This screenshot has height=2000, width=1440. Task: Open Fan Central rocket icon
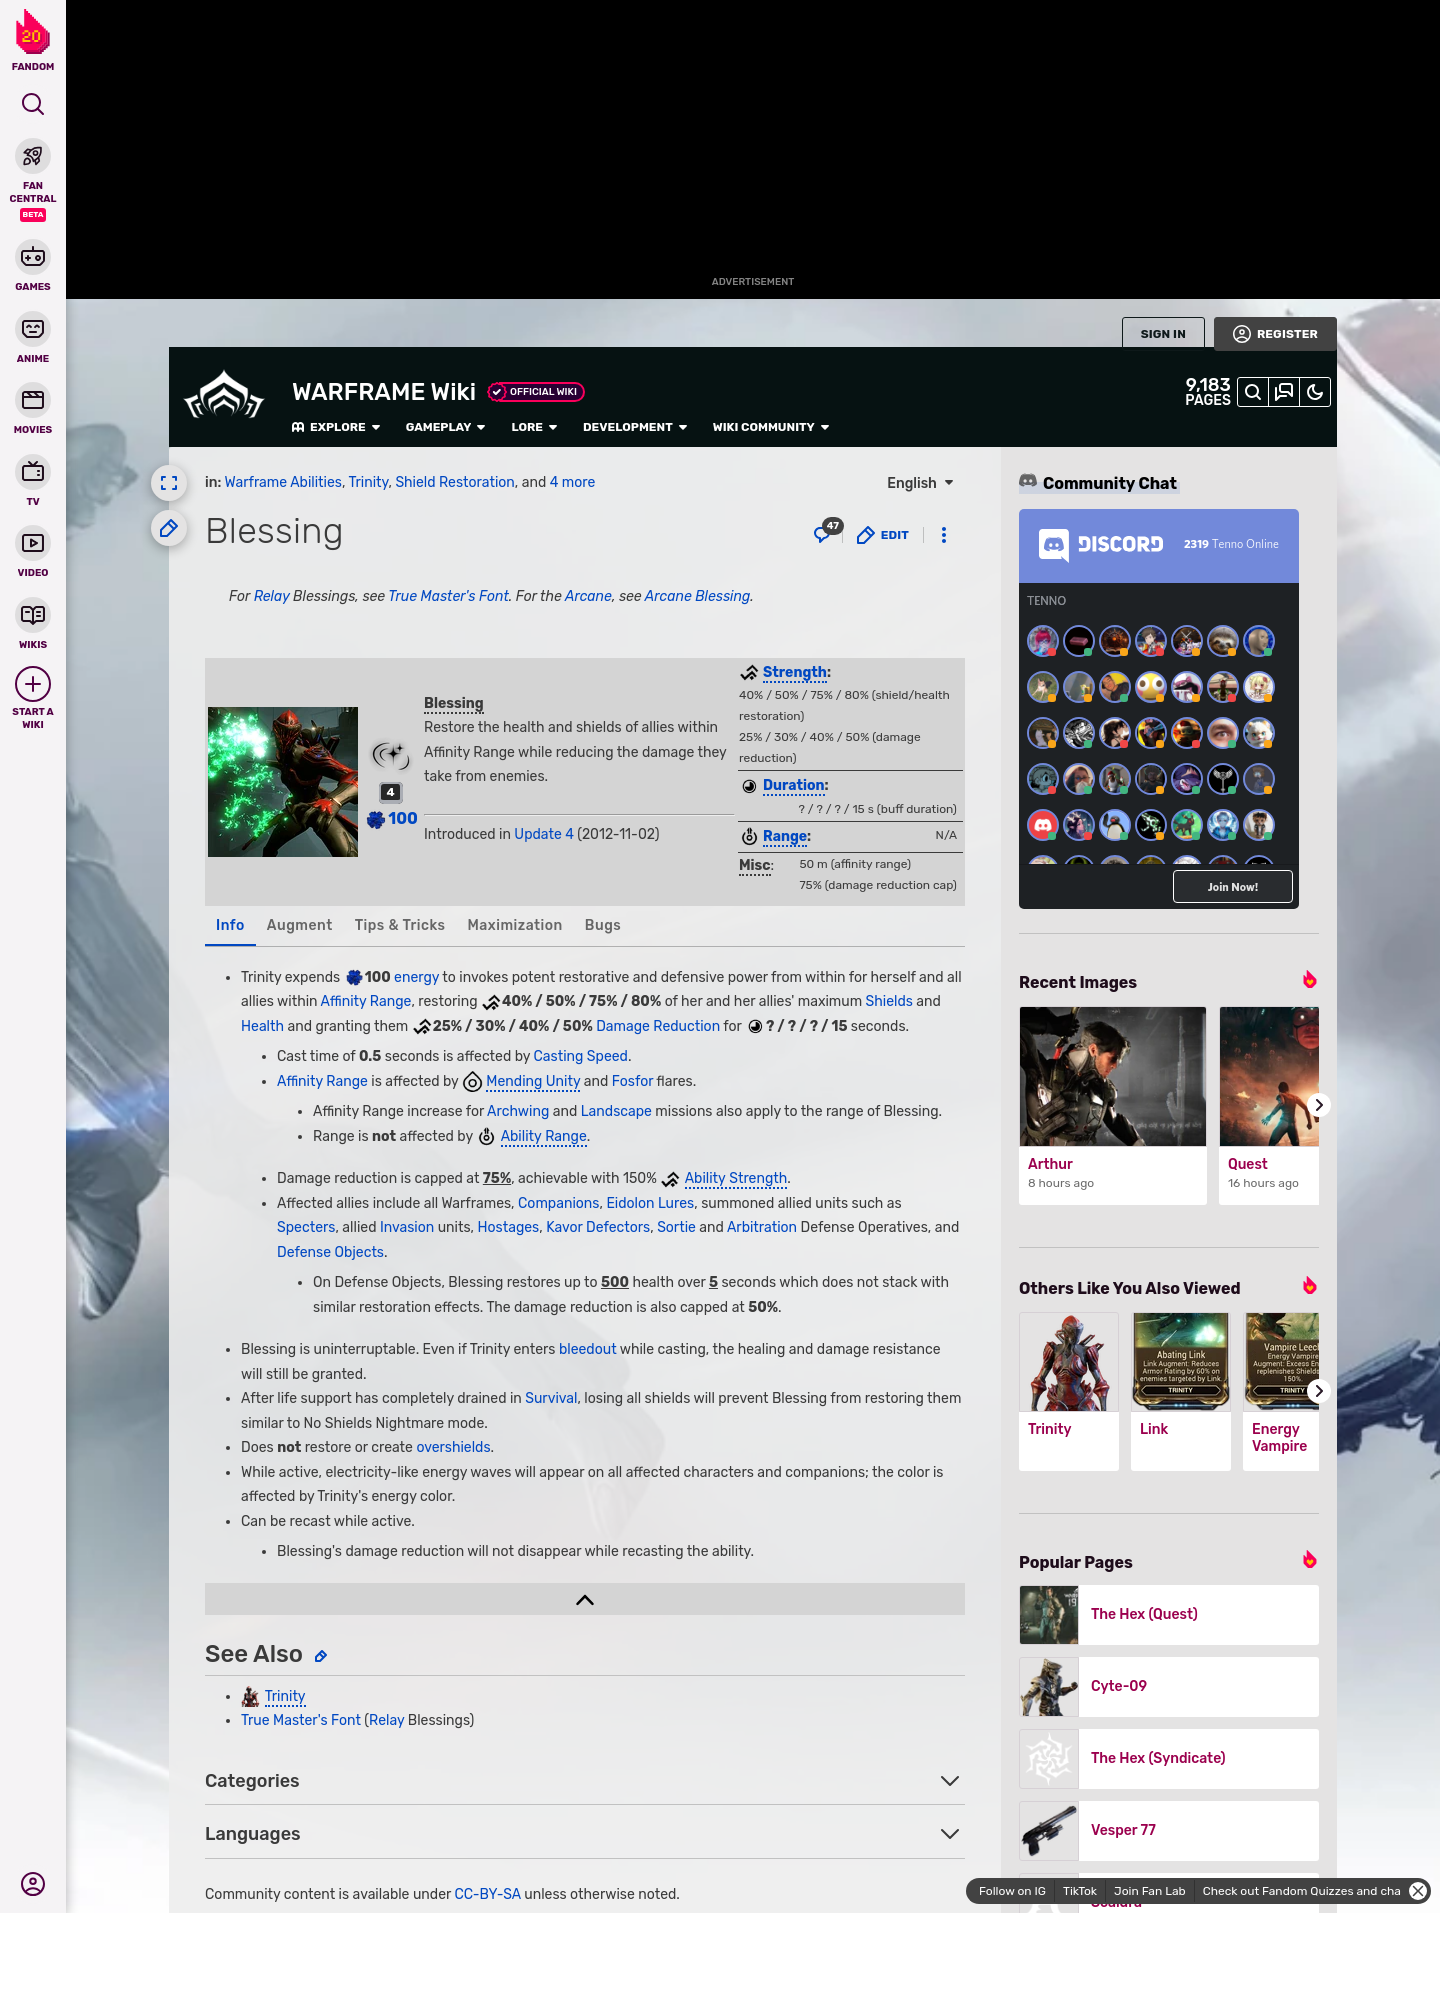coord(33,157)
